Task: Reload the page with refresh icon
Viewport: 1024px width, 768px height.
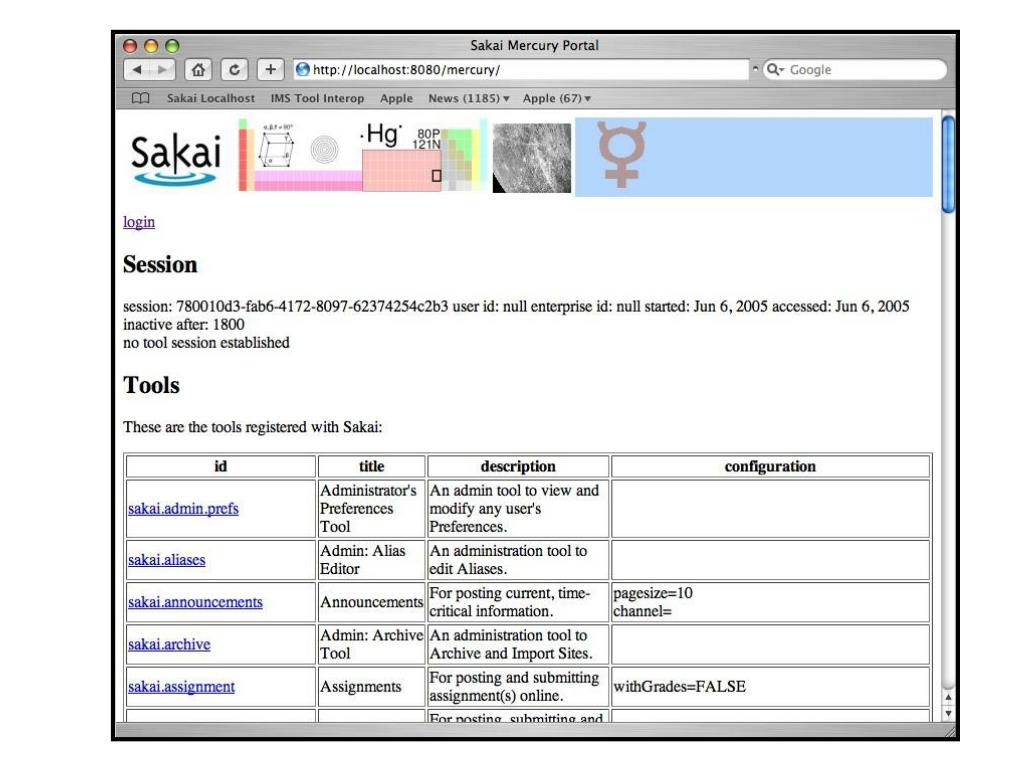Action: (234, 69)
